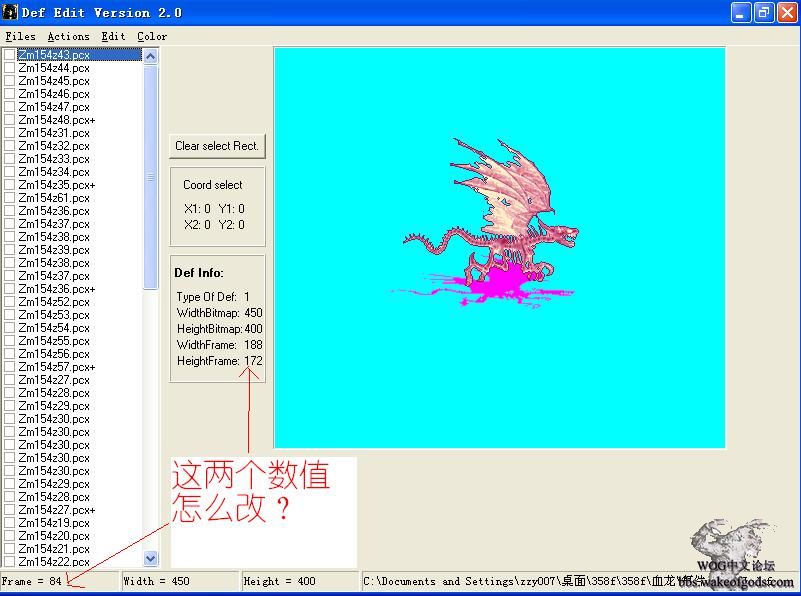The height and width of the screenshot is (596, 801).
Task: Tick the checkbox for Zm154z43.pcx
Action: [9, 55]
